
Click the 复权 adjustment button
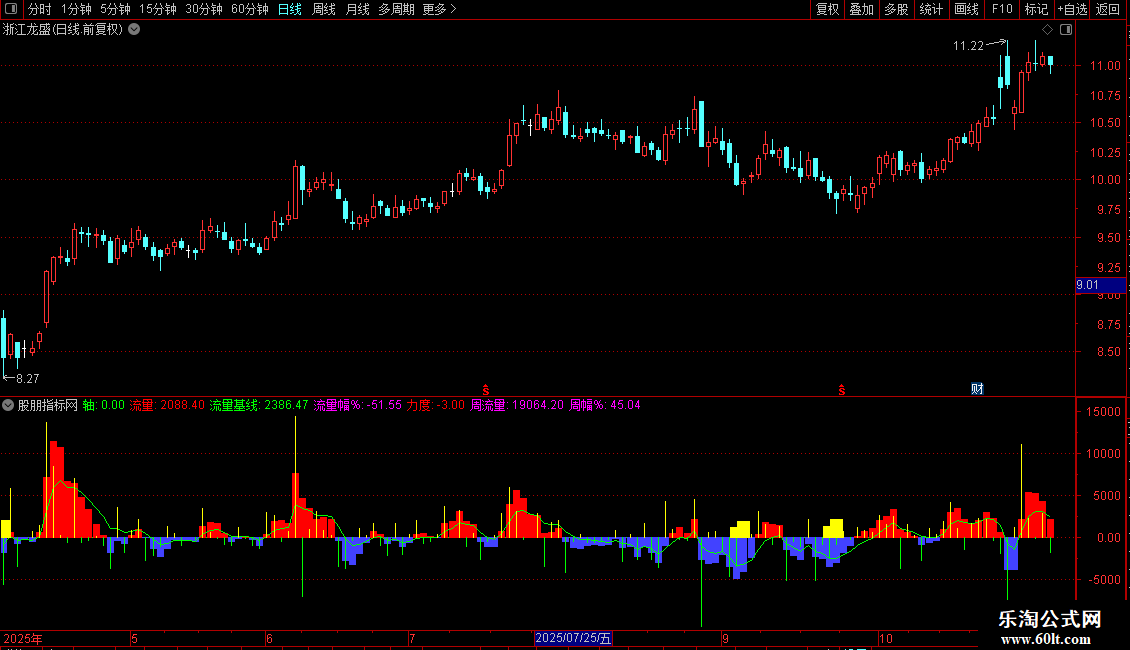point(827,9)
